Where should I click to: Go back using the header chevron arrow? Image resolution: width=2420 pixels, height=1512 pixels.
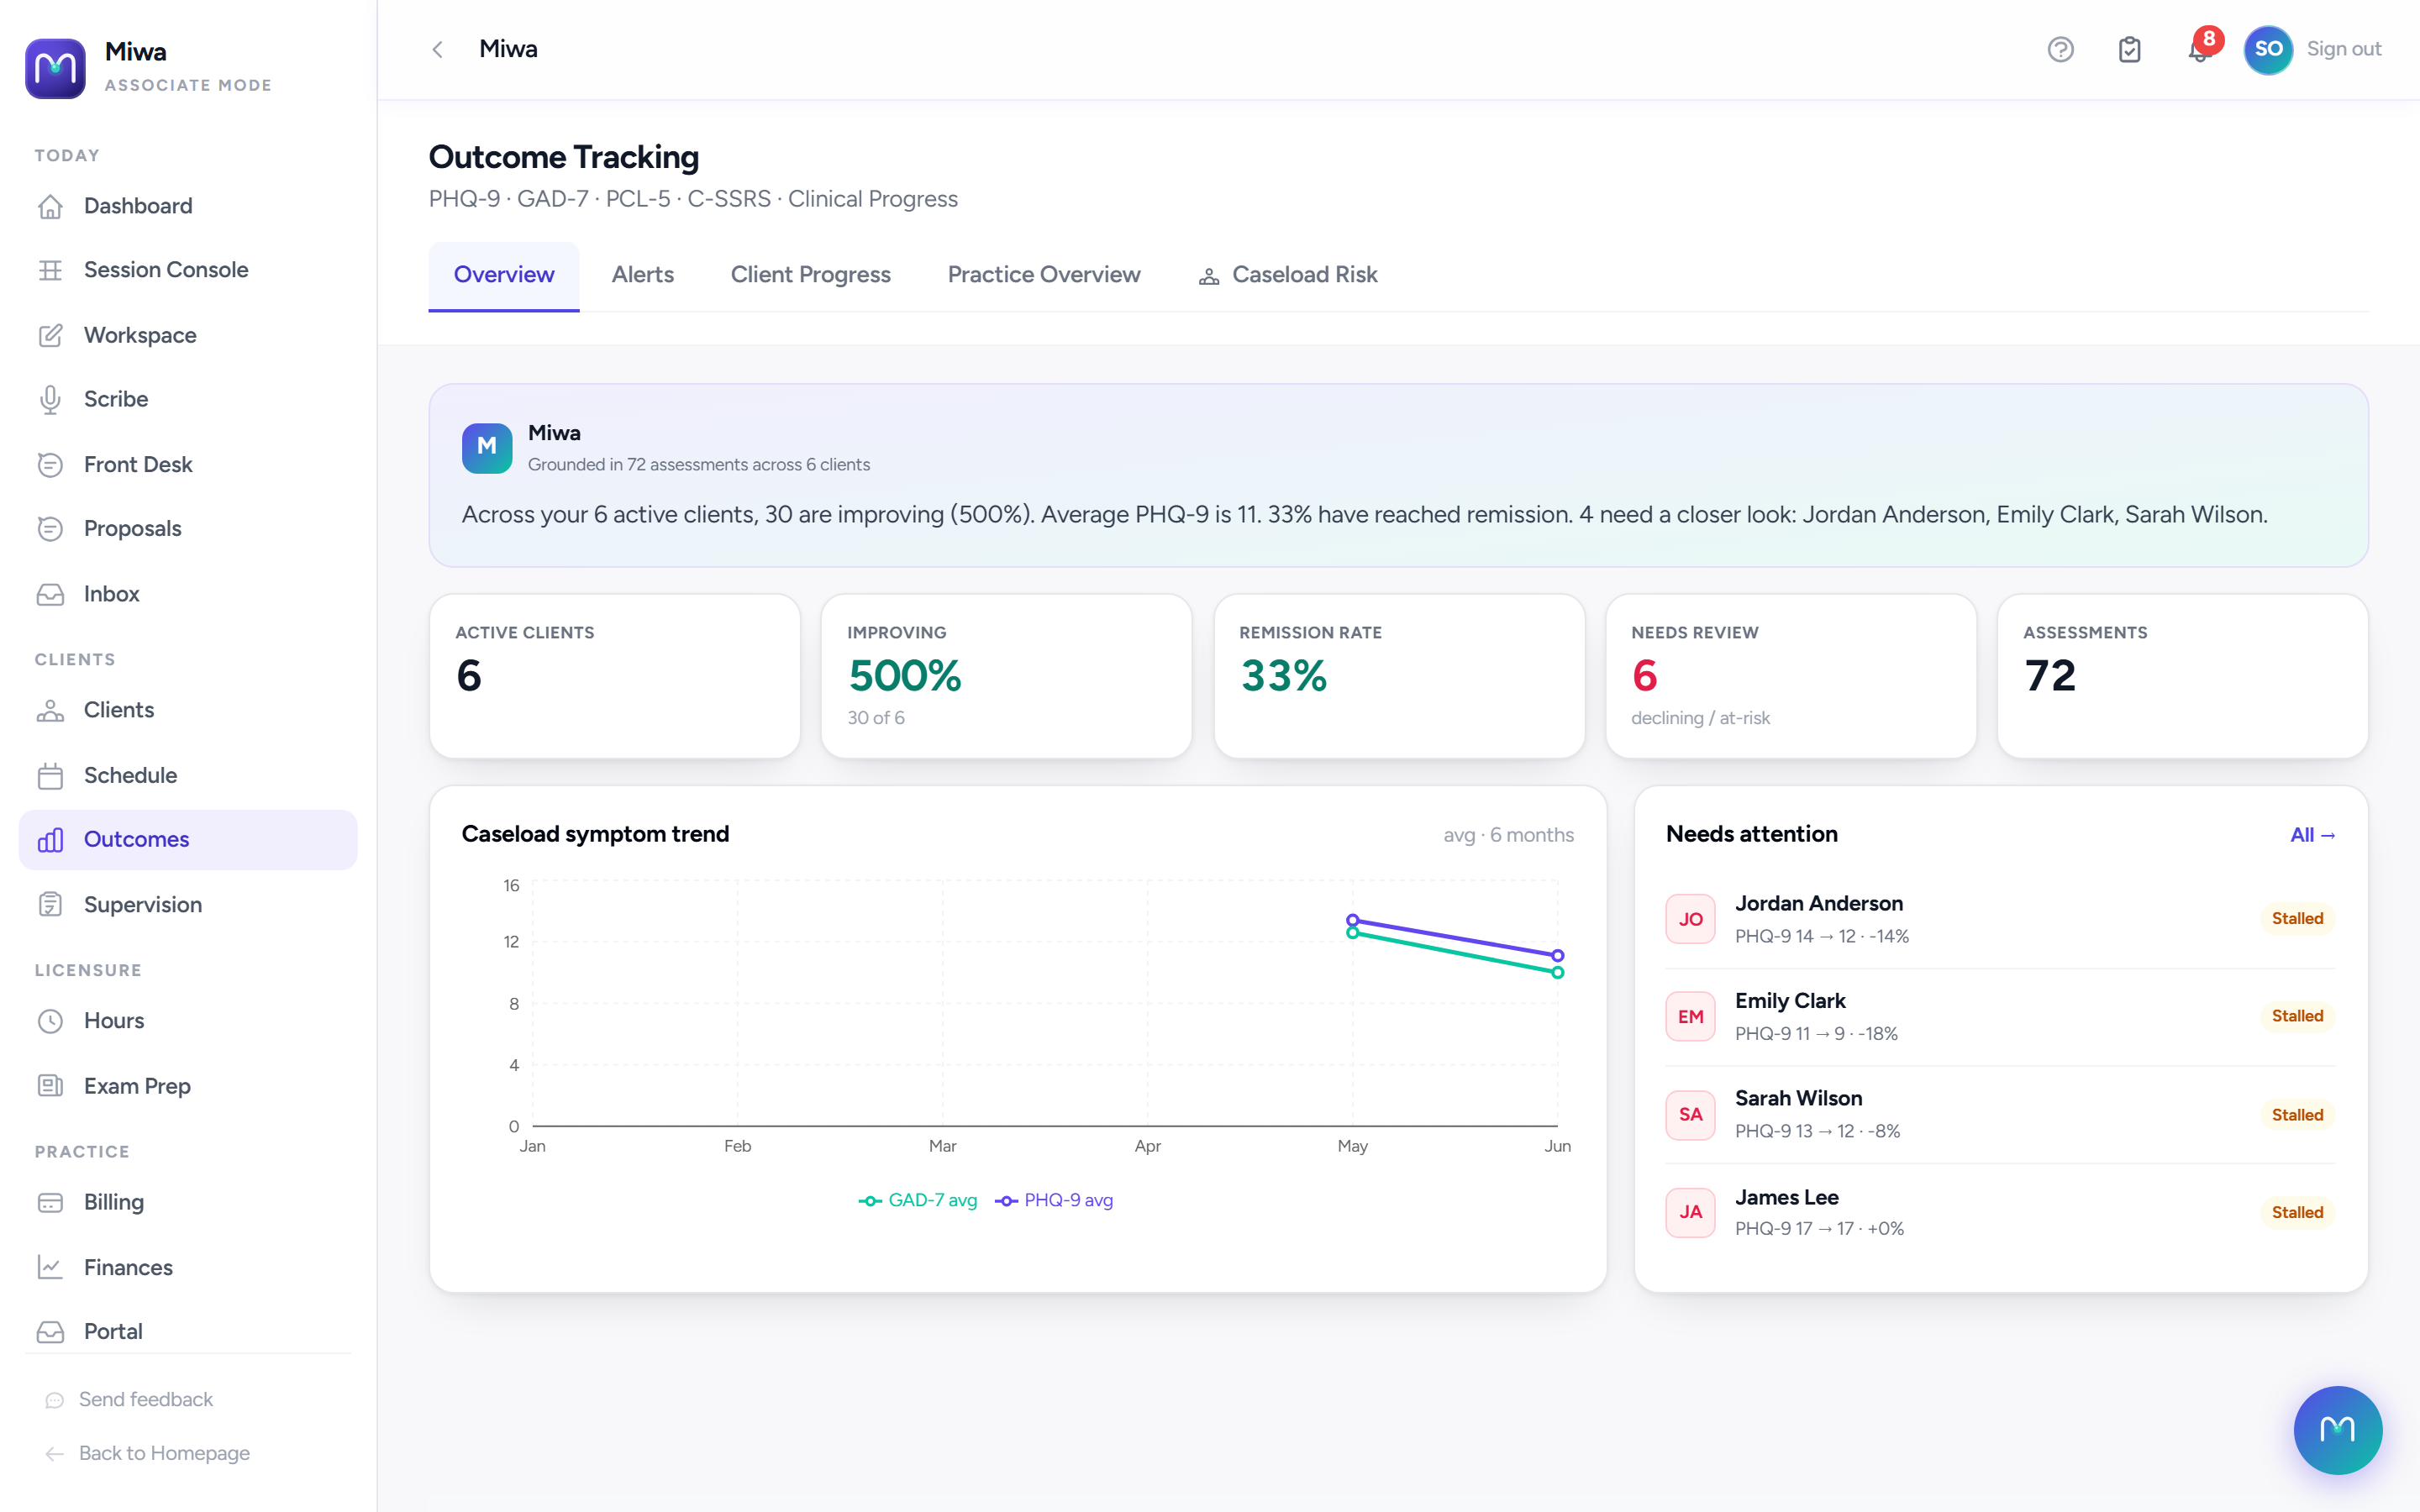tap(437, 49)
